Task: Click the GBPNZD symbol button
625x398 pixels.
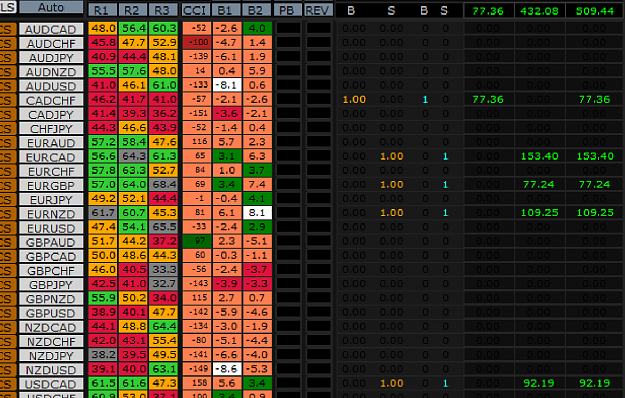Action: pos(51,299)
